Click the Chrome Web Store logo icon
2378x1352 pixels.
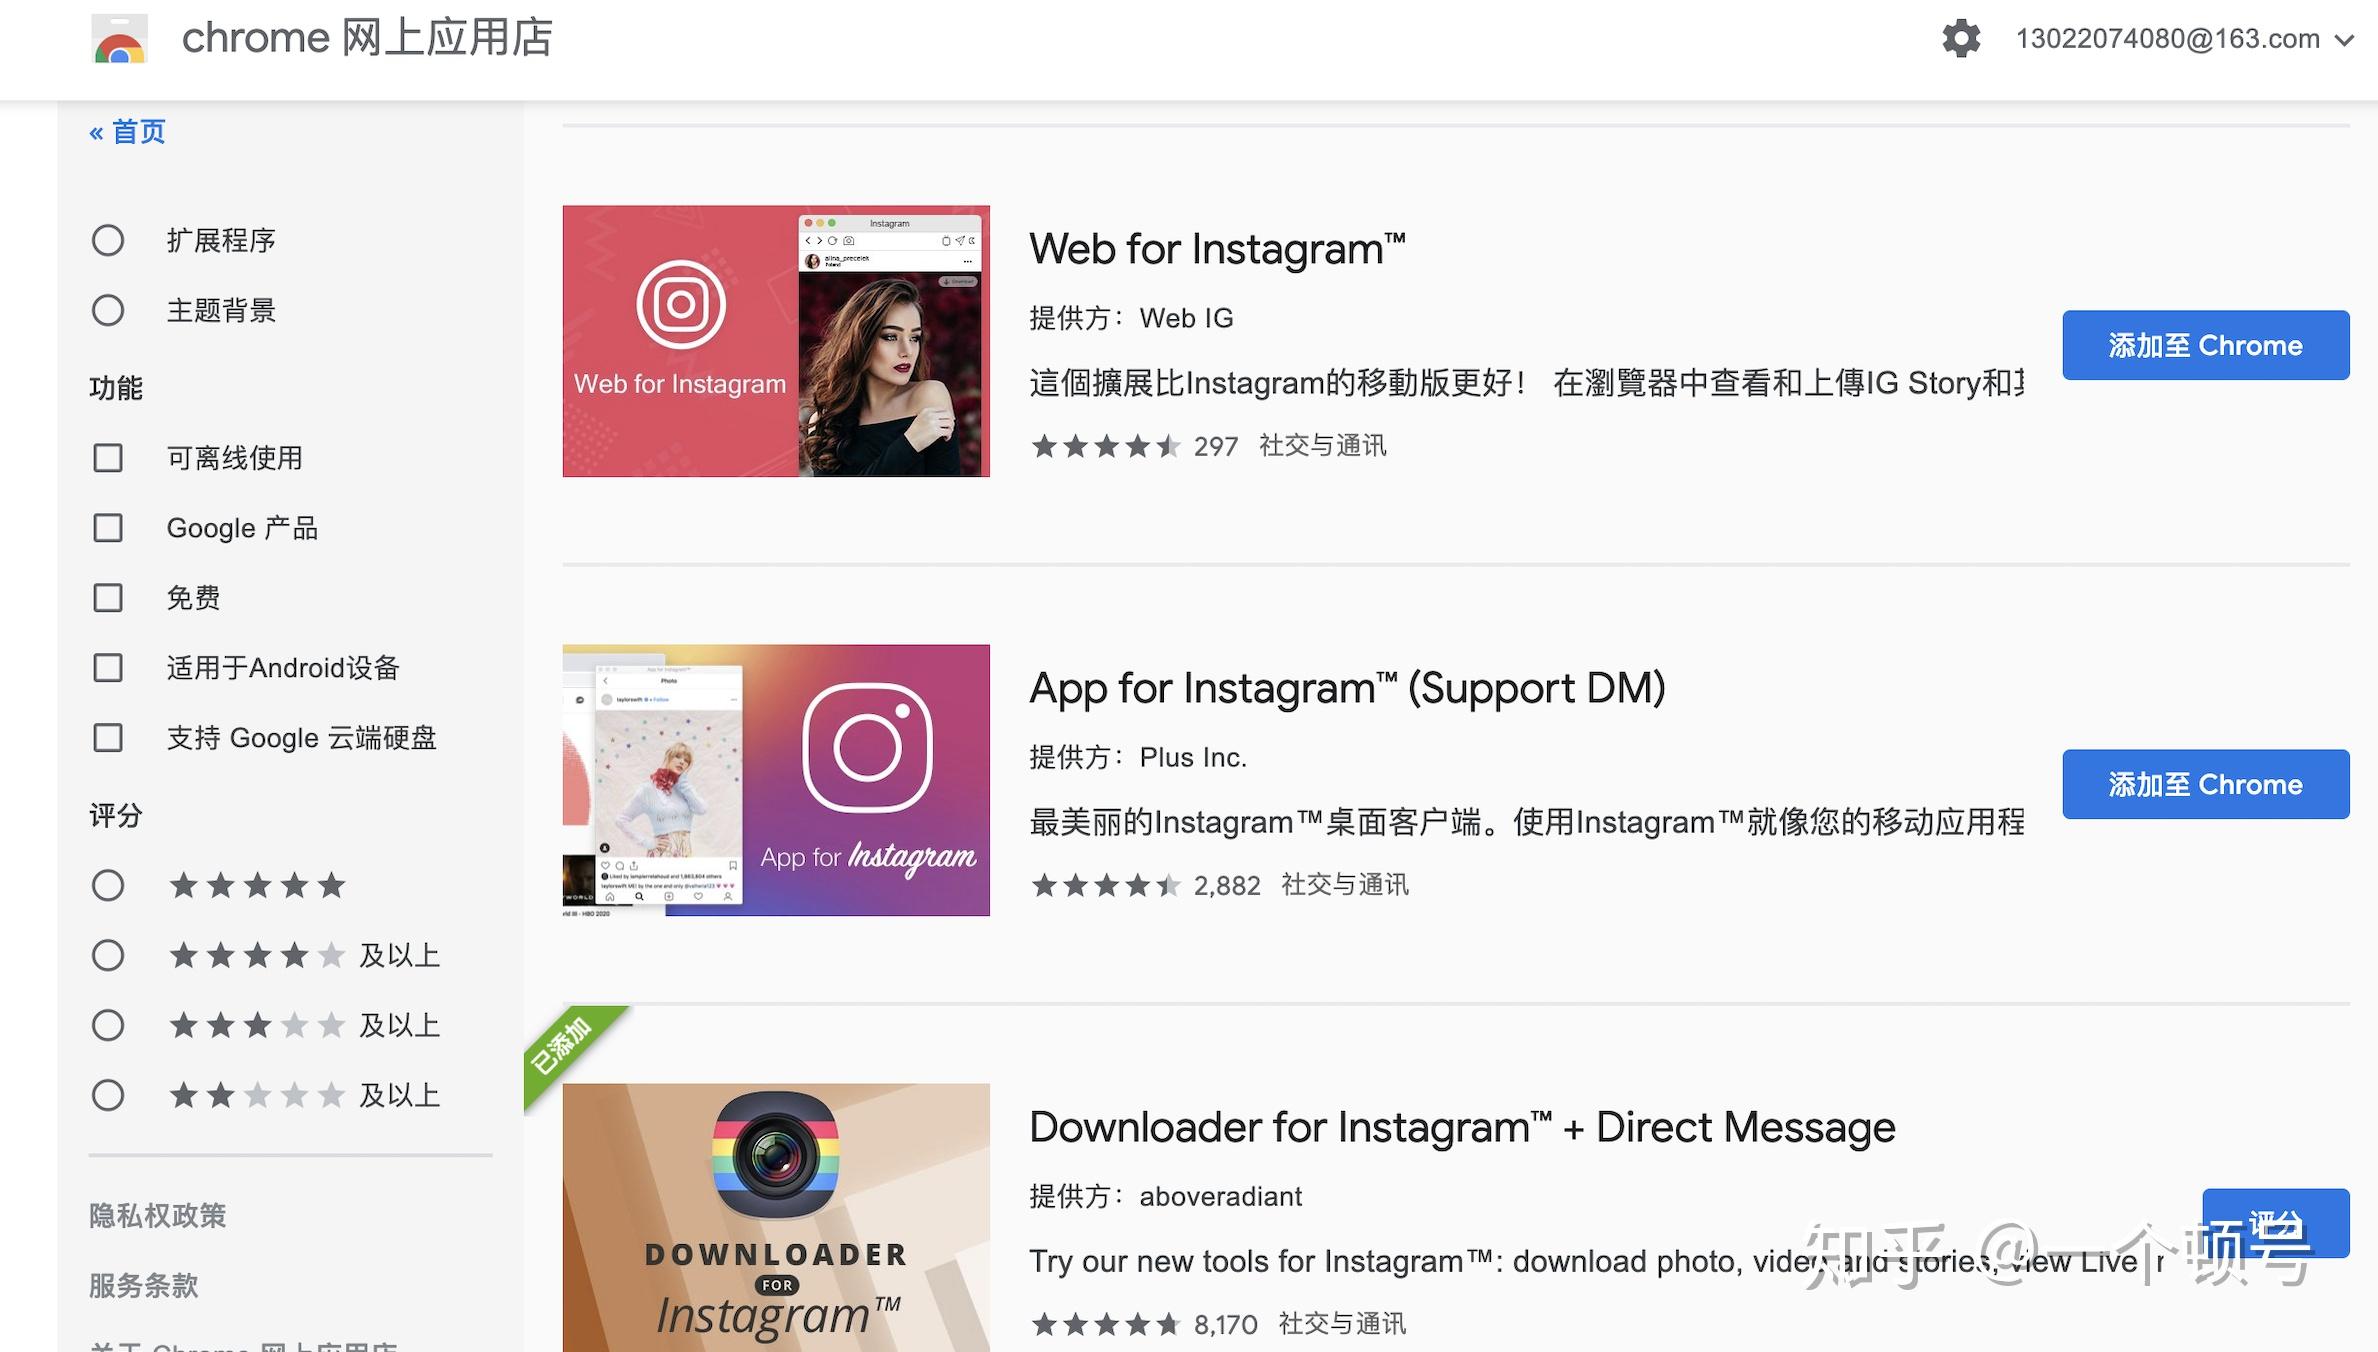tap(120, 39)
